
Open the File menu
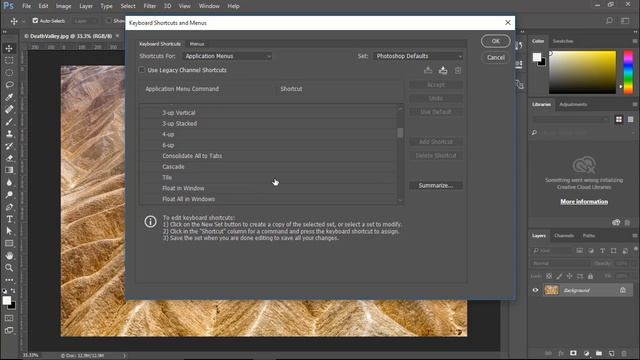pos(27,6)
